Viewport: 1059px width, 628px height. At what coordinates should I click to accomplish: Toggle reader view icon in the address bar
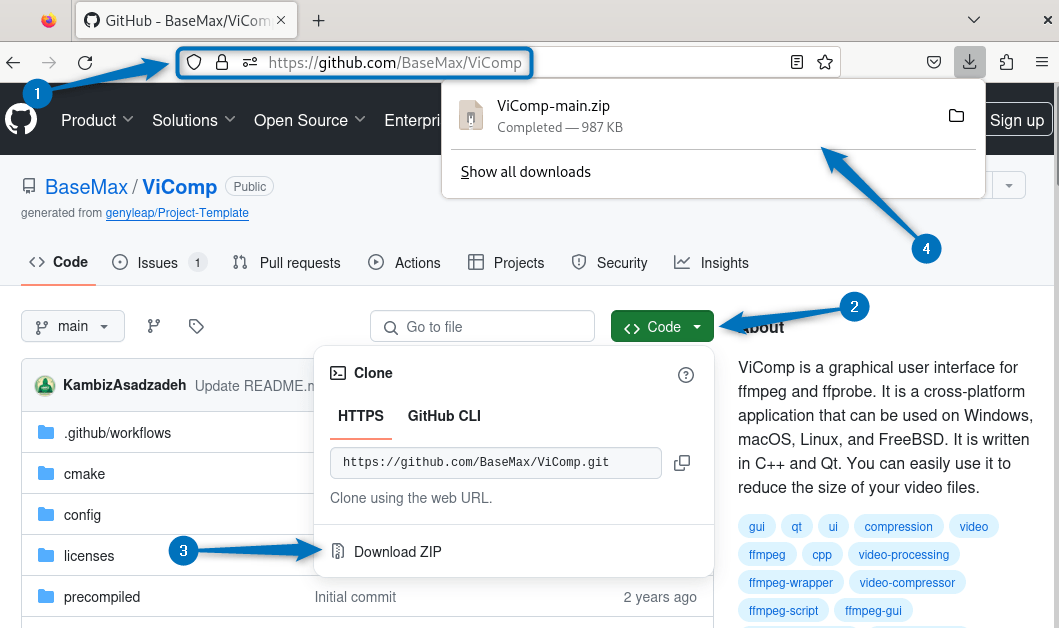[796, 62]
